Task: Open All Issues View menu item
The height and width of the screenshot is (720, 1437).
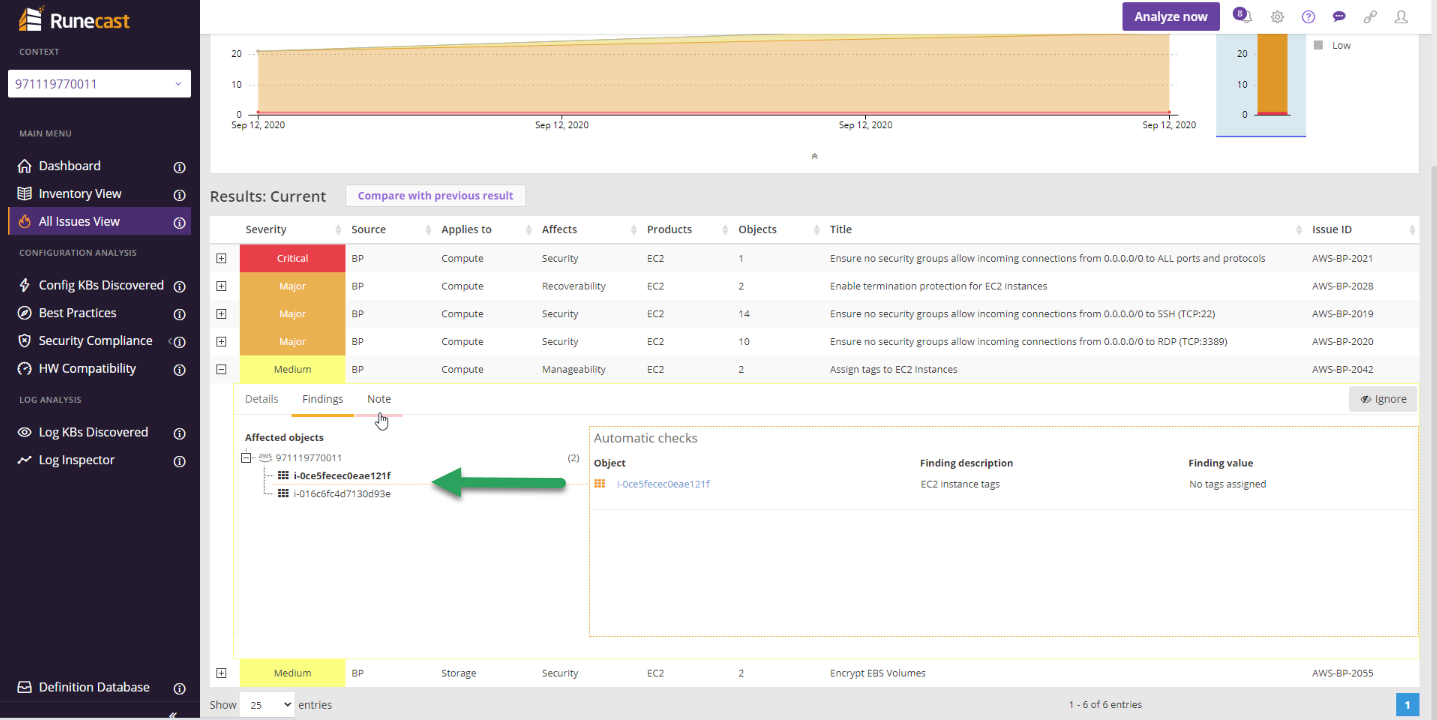Action: pos(79,222)
